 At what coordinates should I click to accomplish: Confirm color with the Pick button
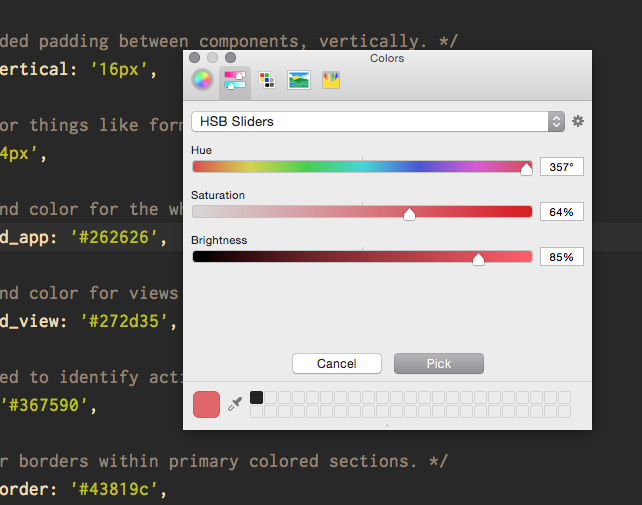point(439,364)
